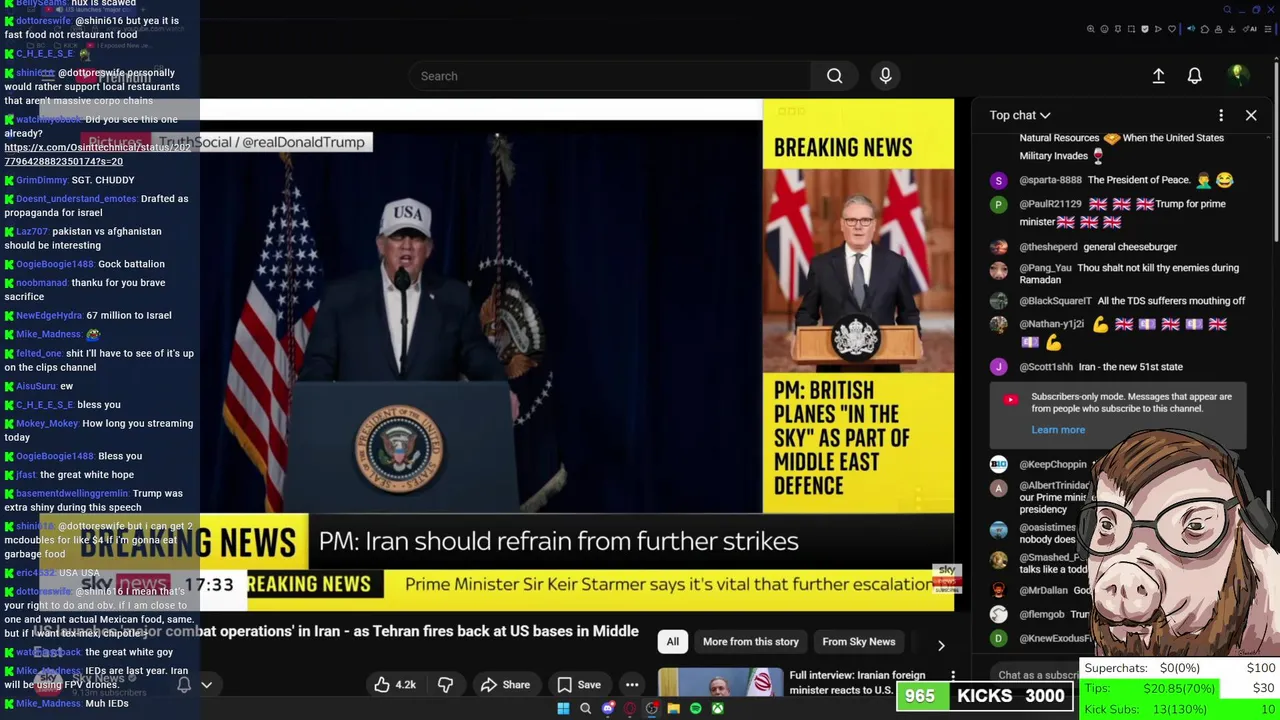1280x720 pixels.
Task: Click the browser pinboard icon
Action: 1118,29
